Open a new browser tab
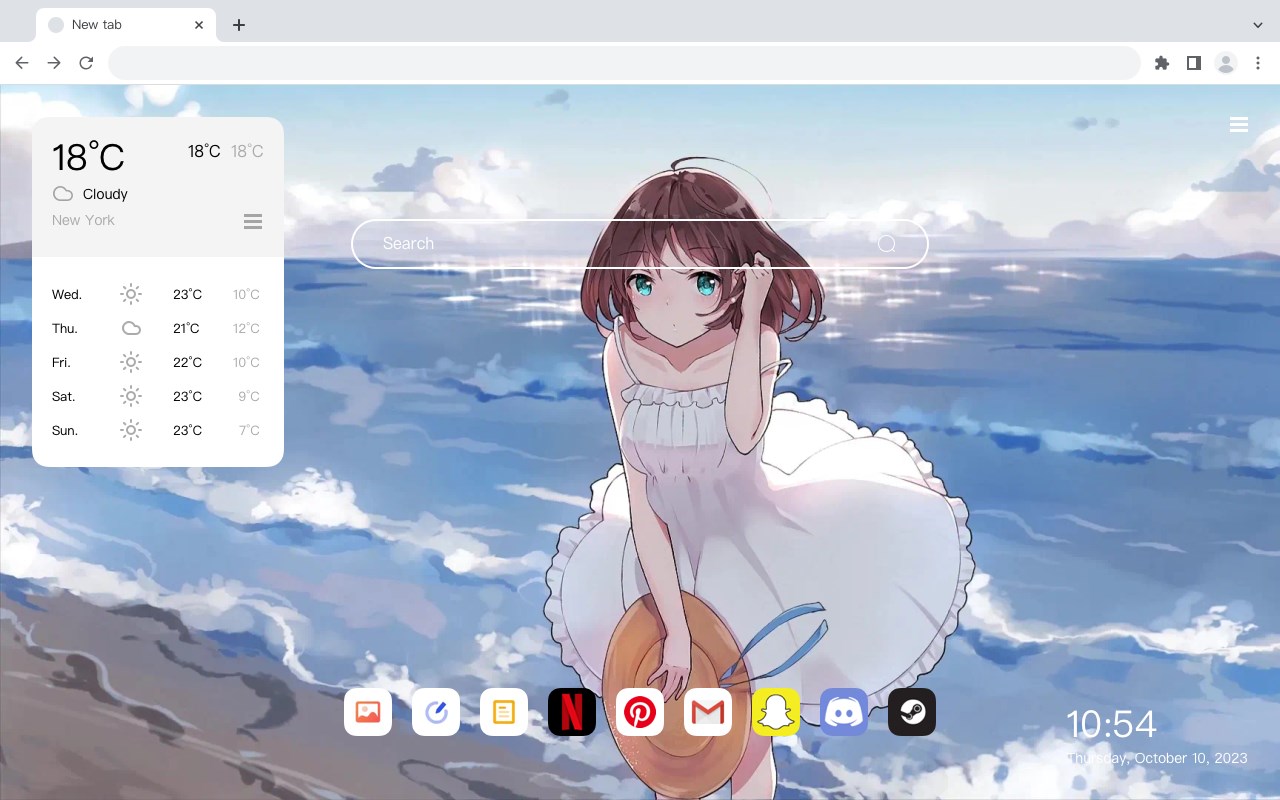 [x=238, y=25]
